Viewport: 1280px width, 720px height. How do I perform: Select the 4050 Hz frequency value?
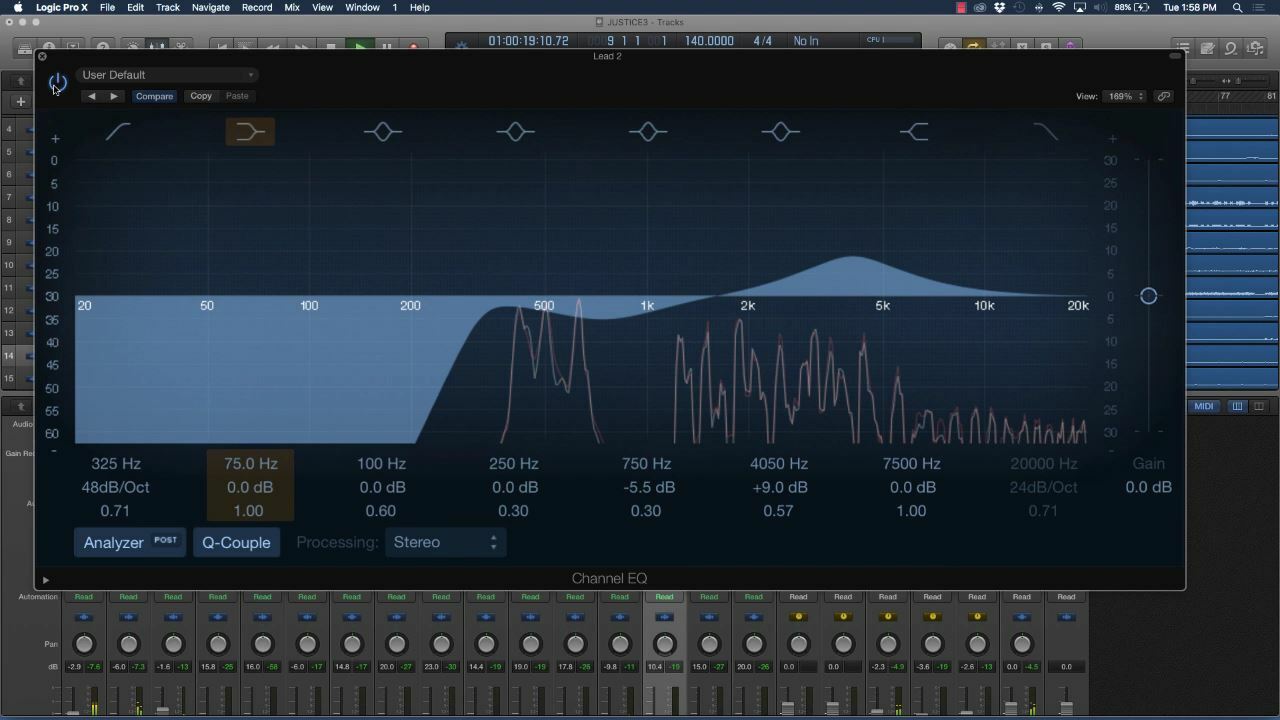click(x=779, y=464)
